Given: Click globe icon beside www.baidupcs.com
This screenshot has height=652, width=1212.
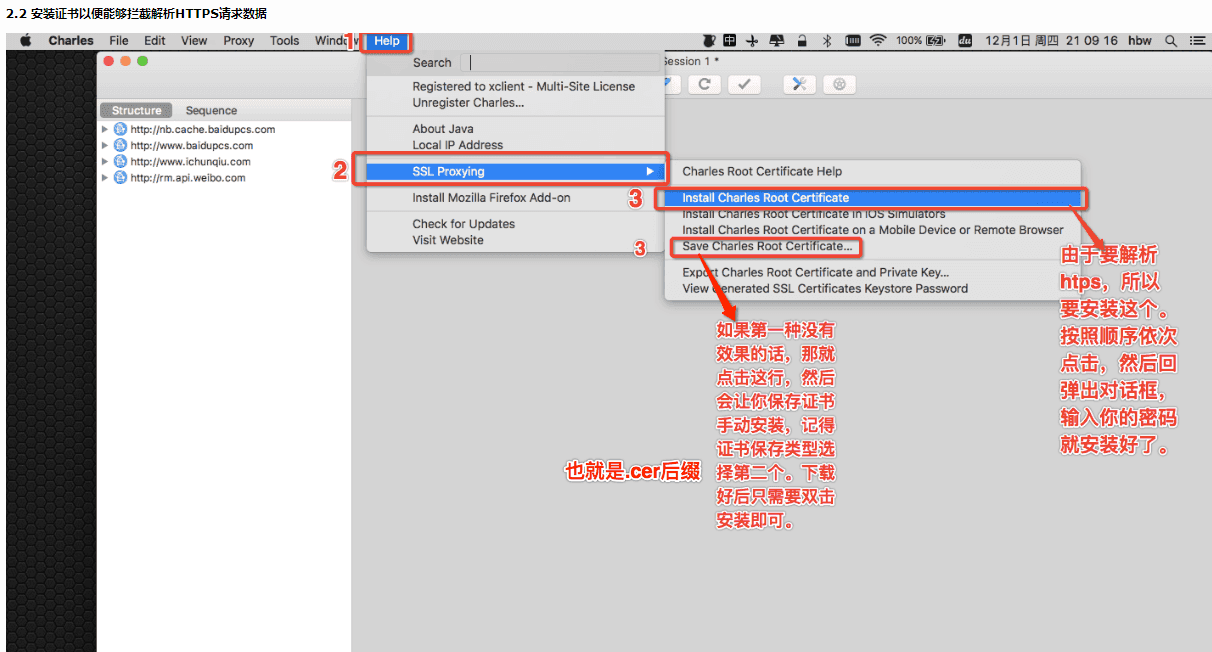Looking at the screenshot, I should 120,145.
